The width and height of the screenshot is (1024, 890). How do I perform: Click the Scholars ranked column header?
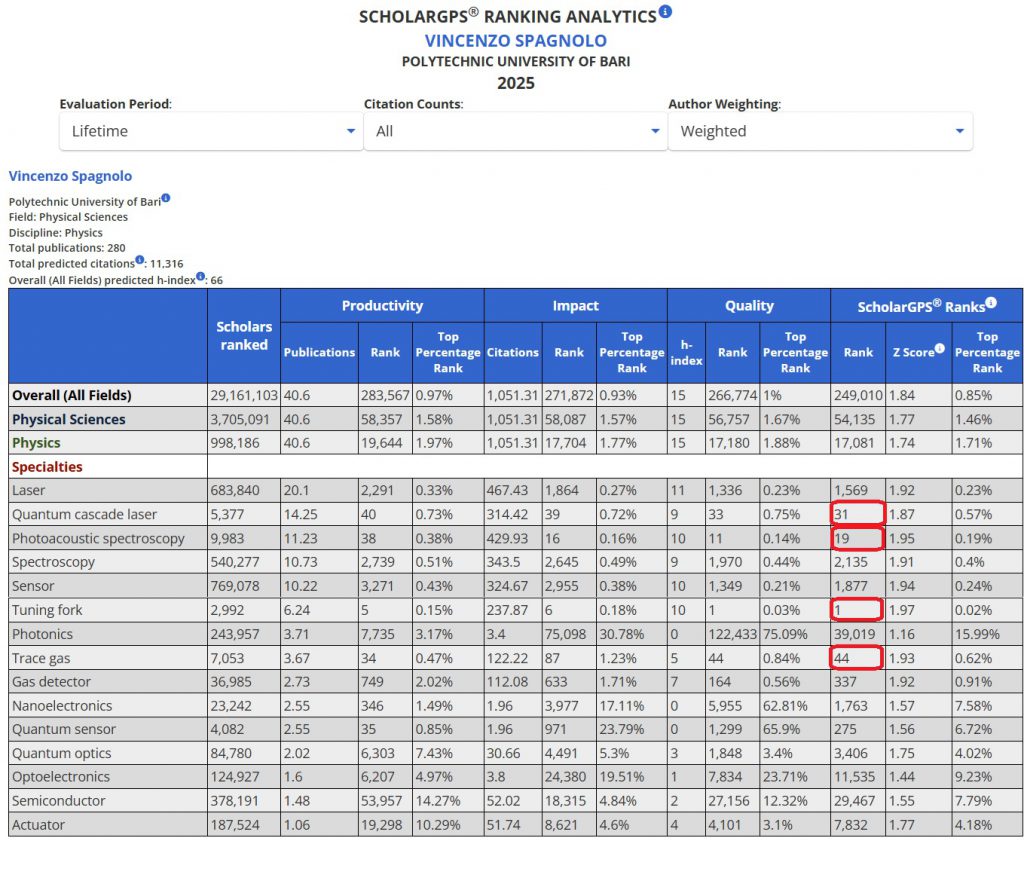(244, 336)
